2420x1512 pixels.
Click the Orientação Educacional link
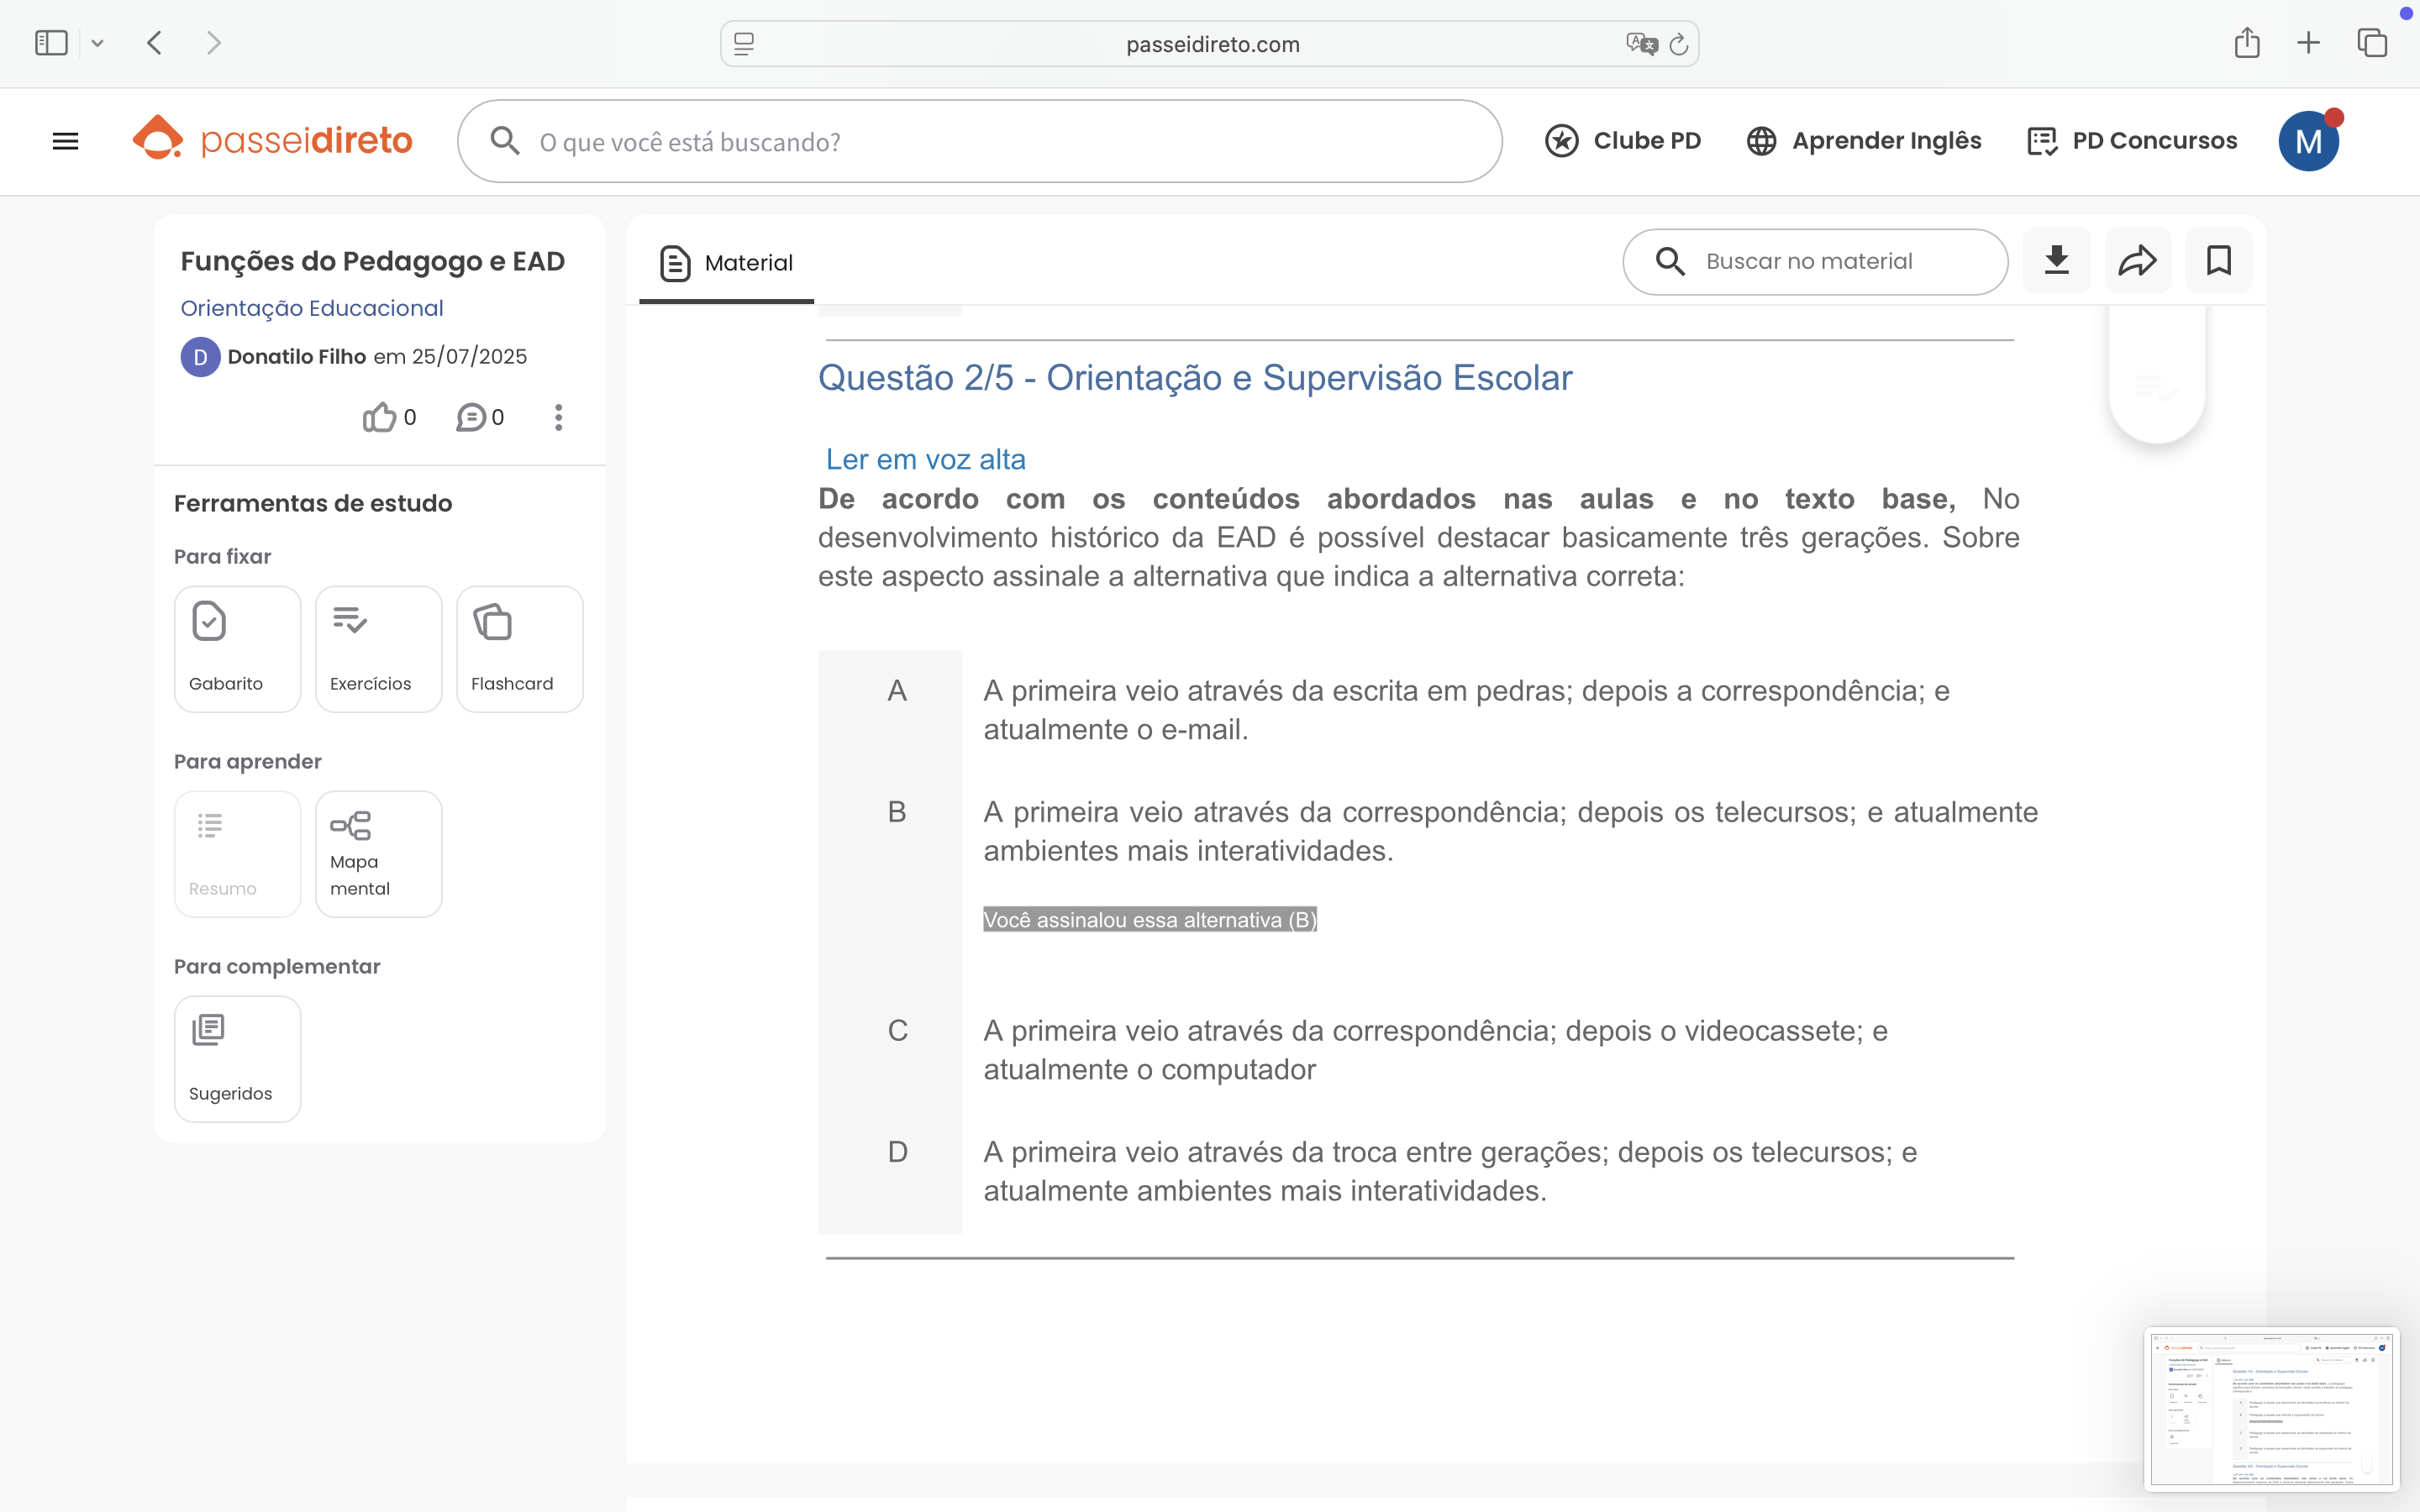coord(311,308)
